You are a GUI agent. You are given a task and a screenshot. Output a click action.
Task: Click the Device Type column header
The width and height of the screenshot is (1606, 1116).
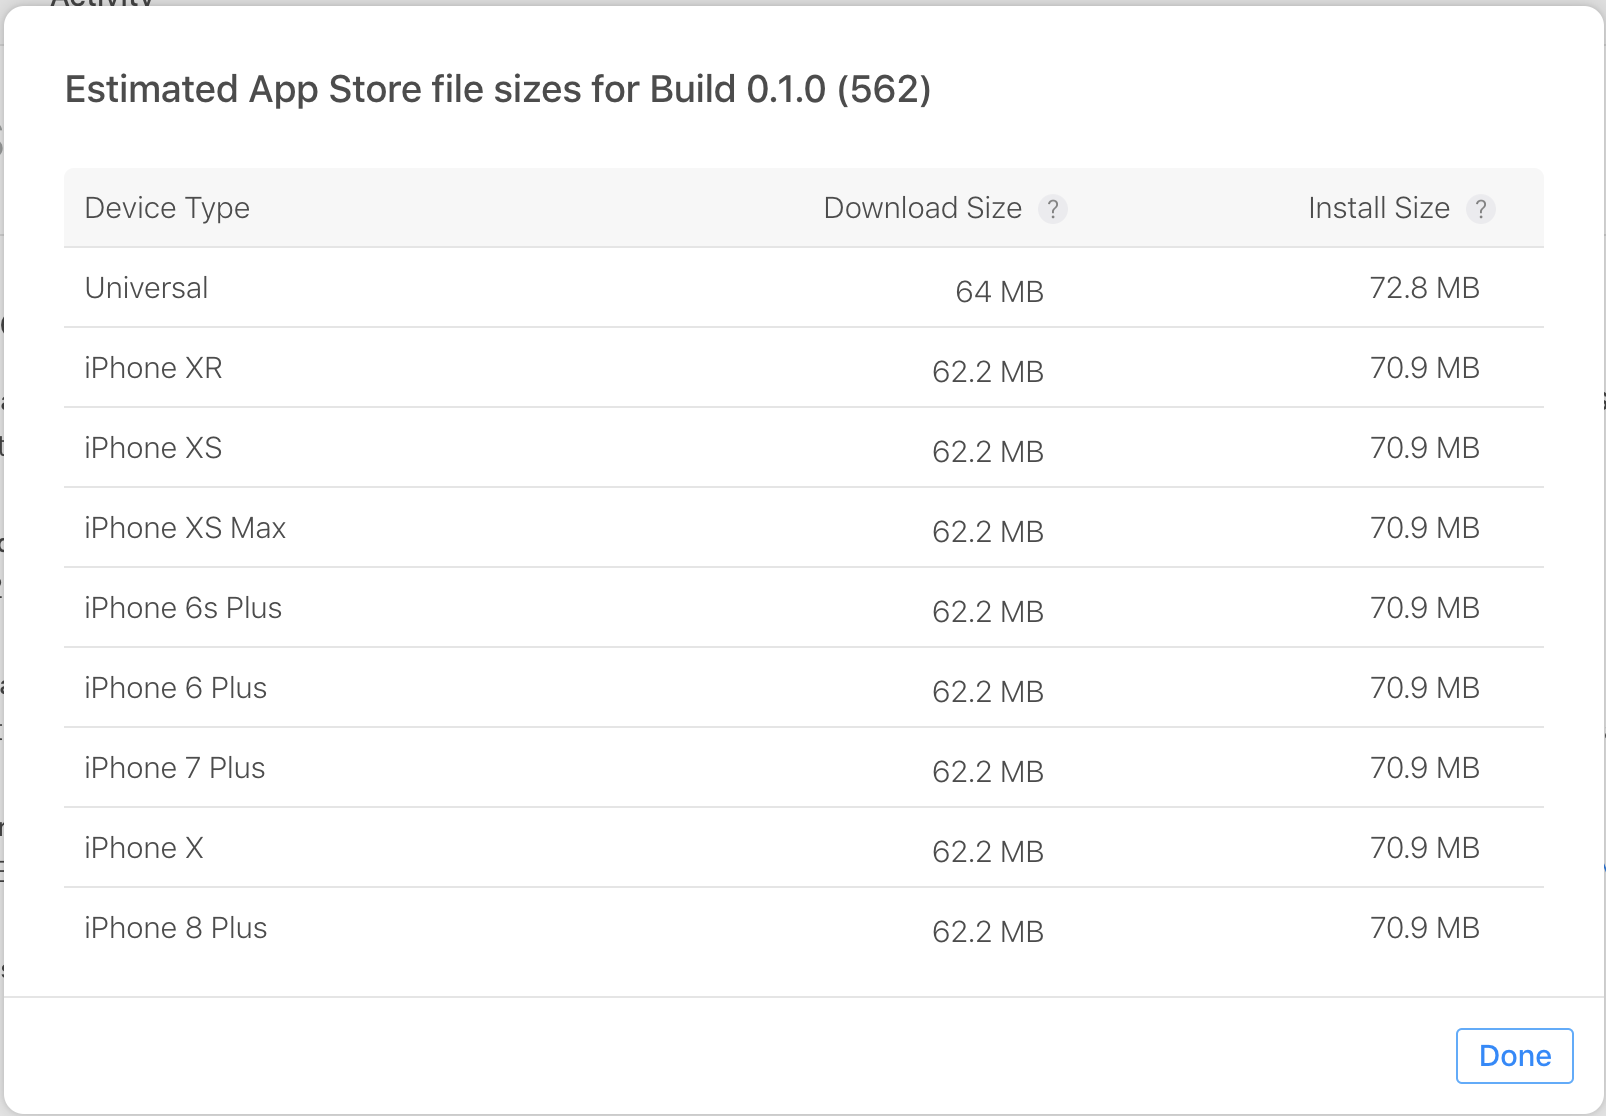pos(167,208)
